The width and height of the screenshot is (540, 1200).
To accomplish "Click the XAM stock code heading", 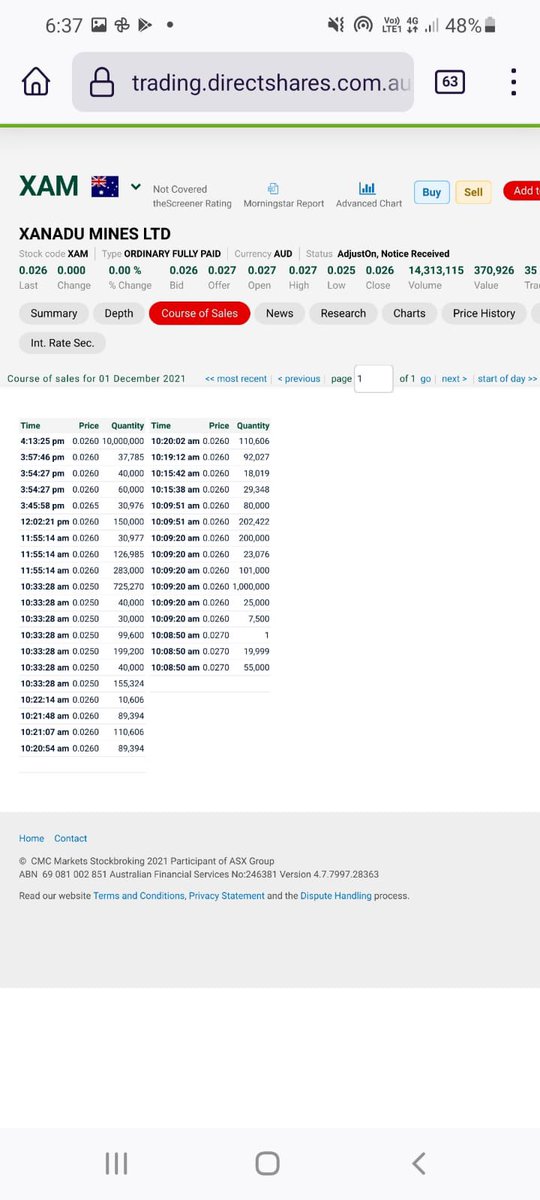I will 49,186.
